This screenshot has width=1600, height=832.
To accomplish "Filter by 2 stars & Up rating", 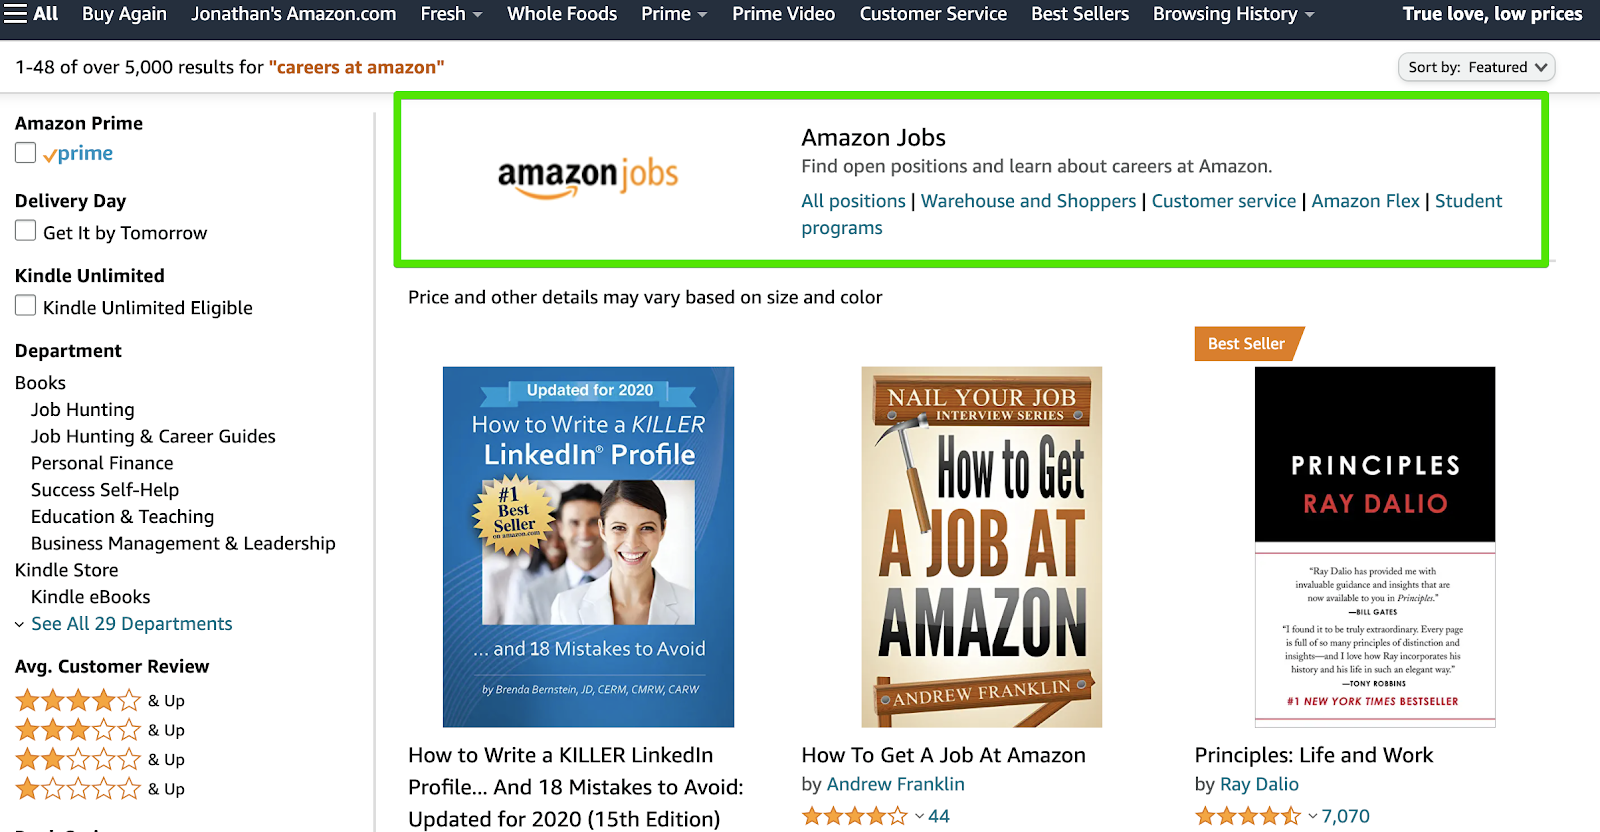I will [x=100, y=760].
